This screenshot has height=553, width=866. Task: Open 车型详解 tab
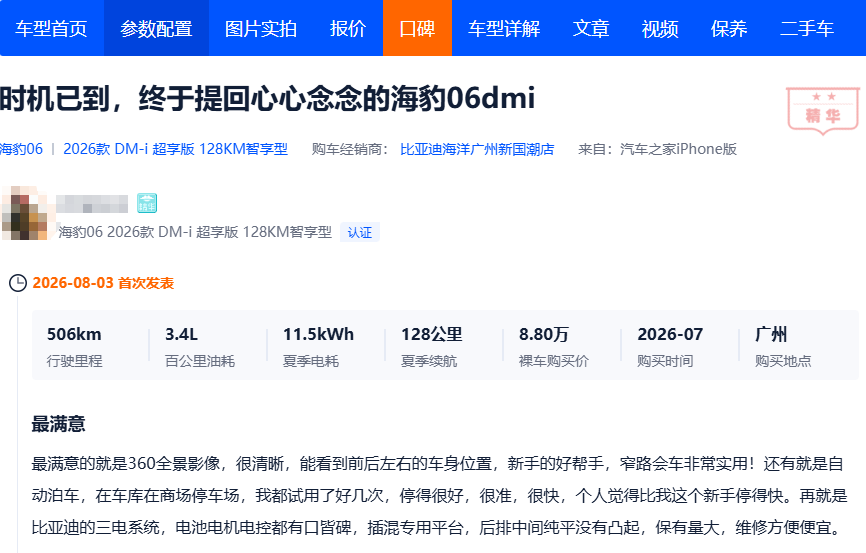click(x=504, y=28)
